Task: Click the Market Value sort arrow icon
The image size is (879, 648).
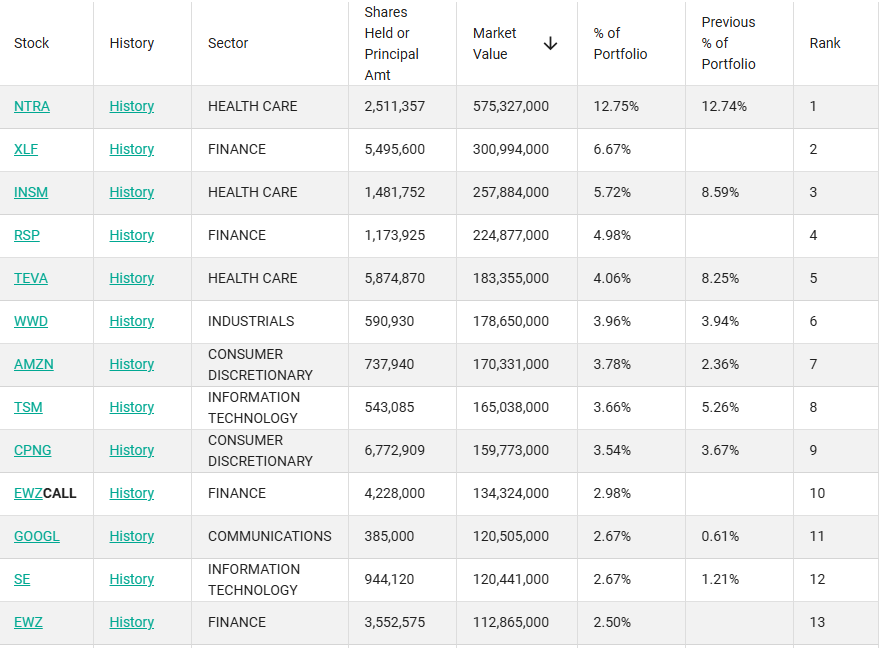Action: pyautogui.click(x=550, y=44)
